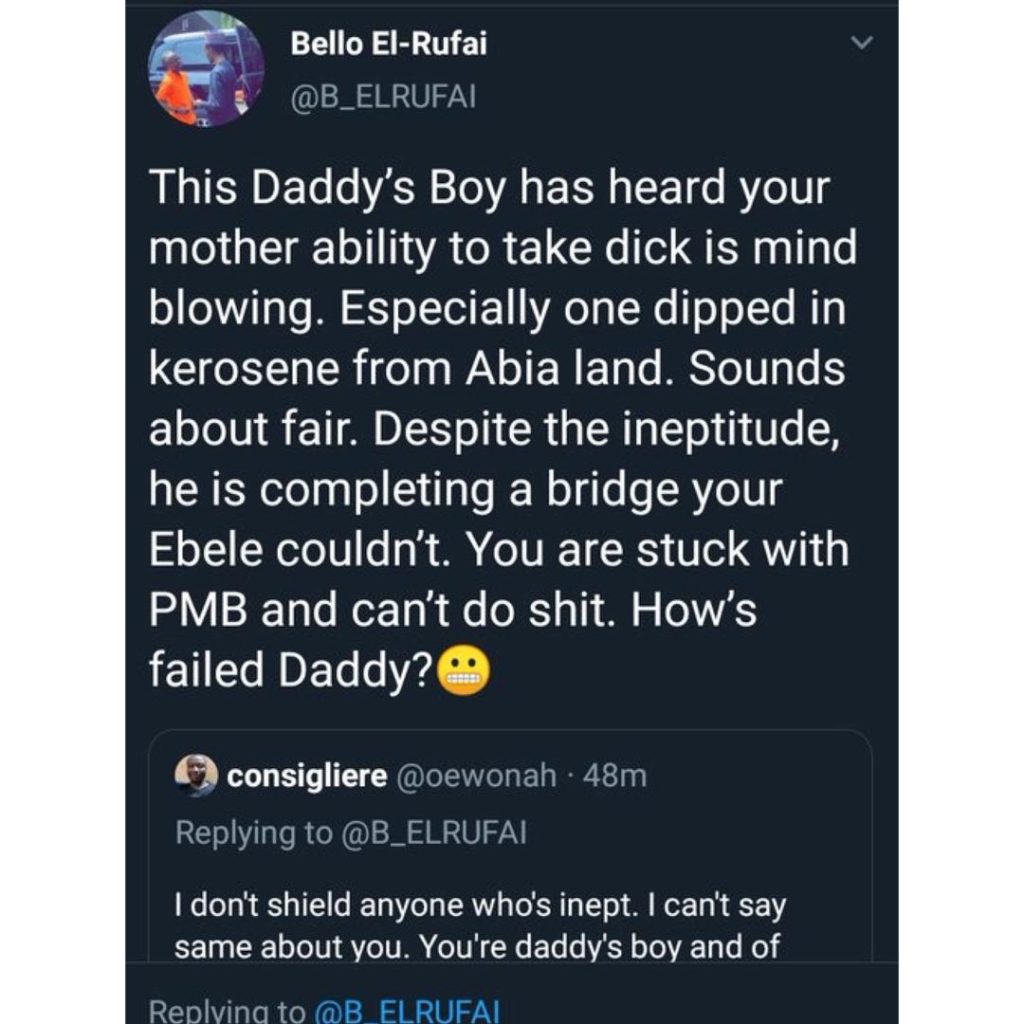Open Bello El-Rufai's profile picture
The image size is (1024, 1024).
pyautogui.click(x=206, y=69)
